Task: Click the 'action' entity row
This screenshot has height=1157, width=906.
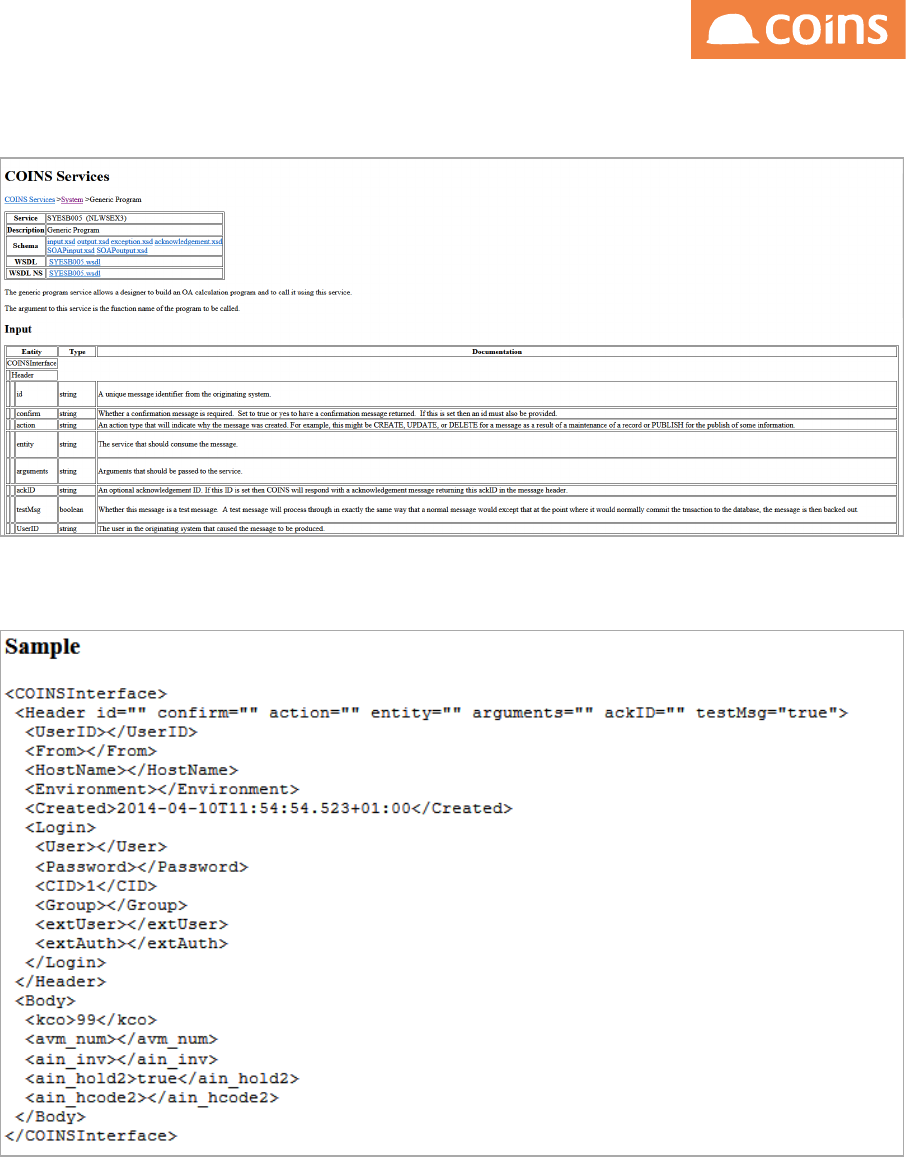Action: (x=452, y=425)
